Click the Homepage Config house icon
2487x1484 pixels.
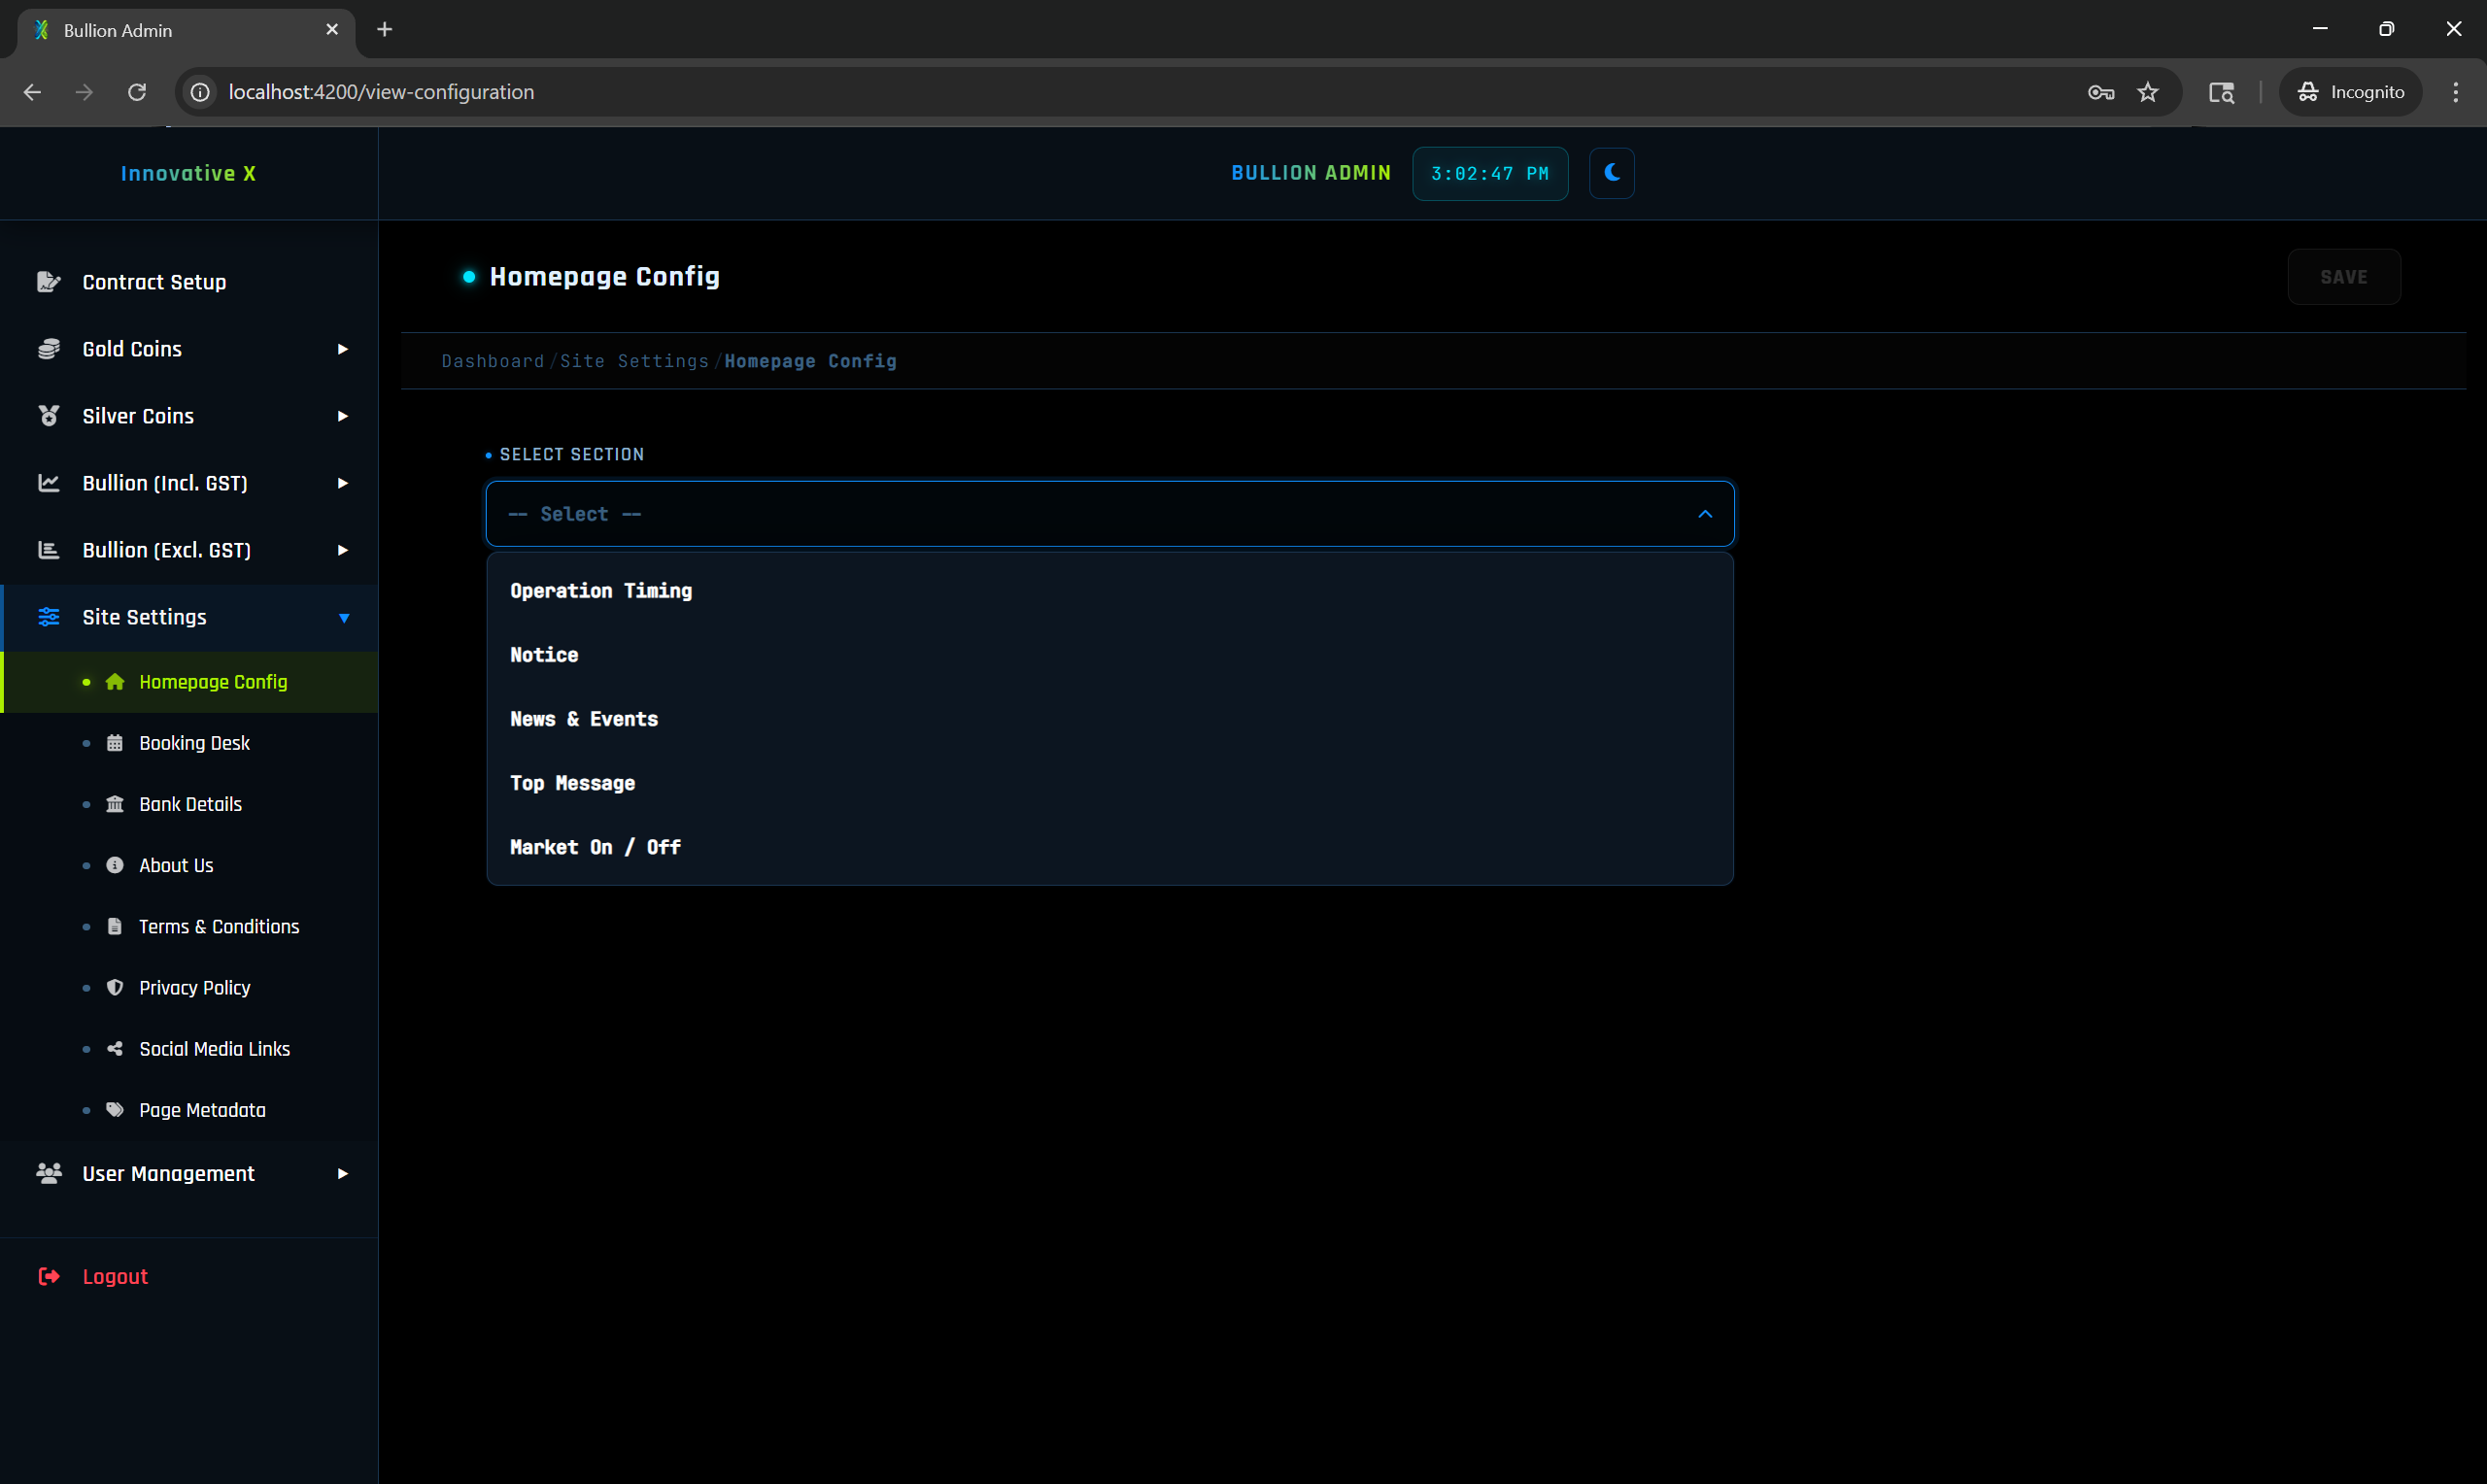(115, 682)
